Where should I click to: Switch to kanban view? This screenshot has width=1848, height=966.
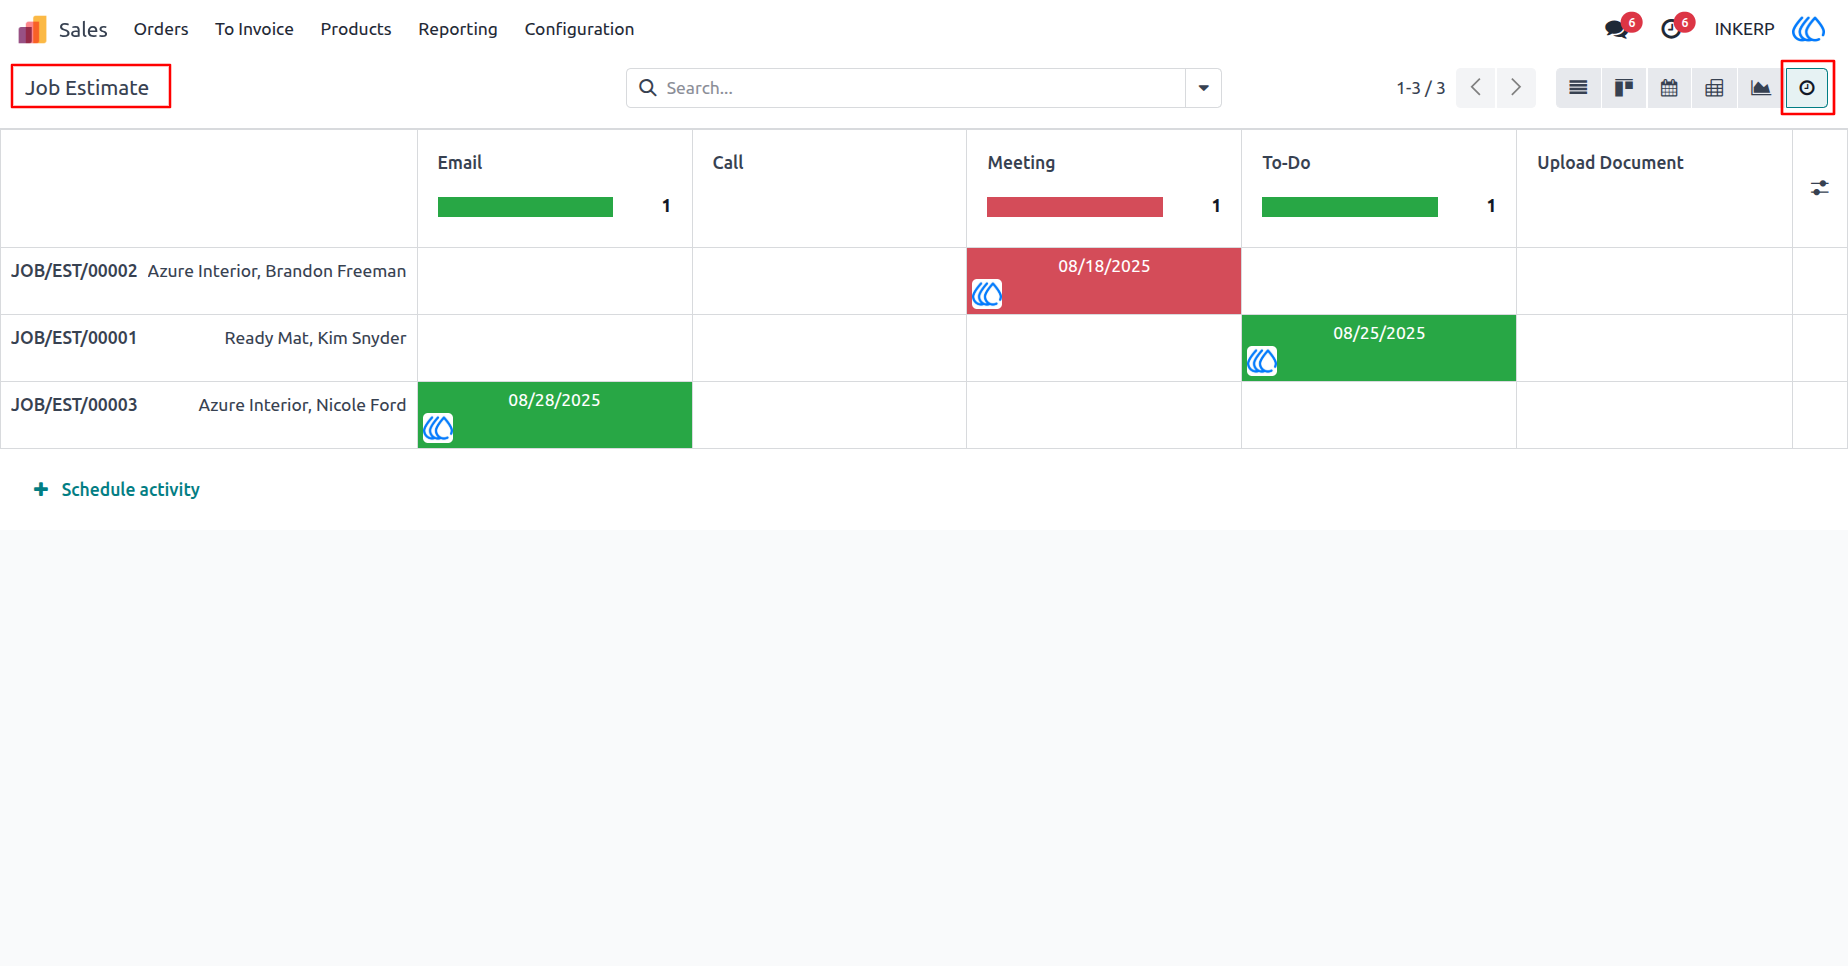coord(1624,88)
